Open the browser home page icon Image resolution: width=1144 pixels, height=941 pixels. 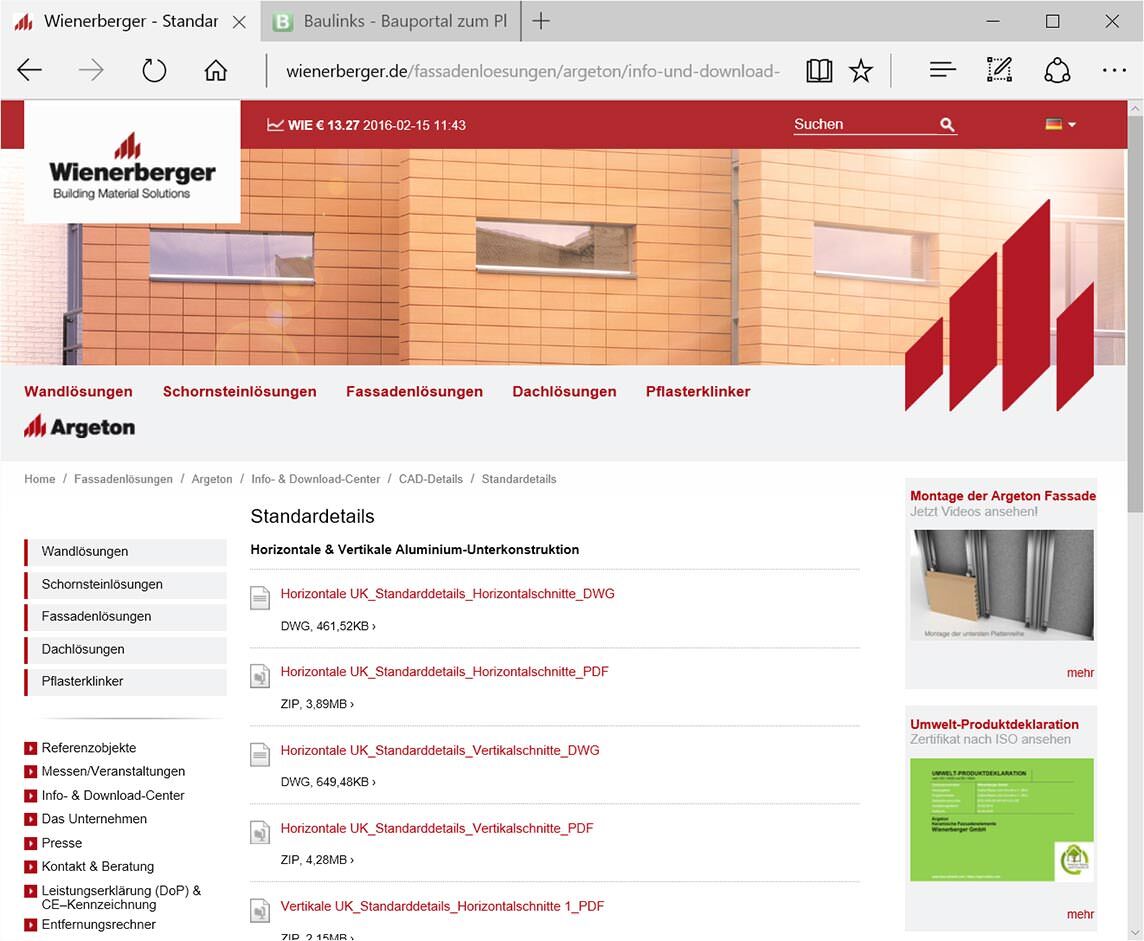pyautogui.click(x=216, y=71)
